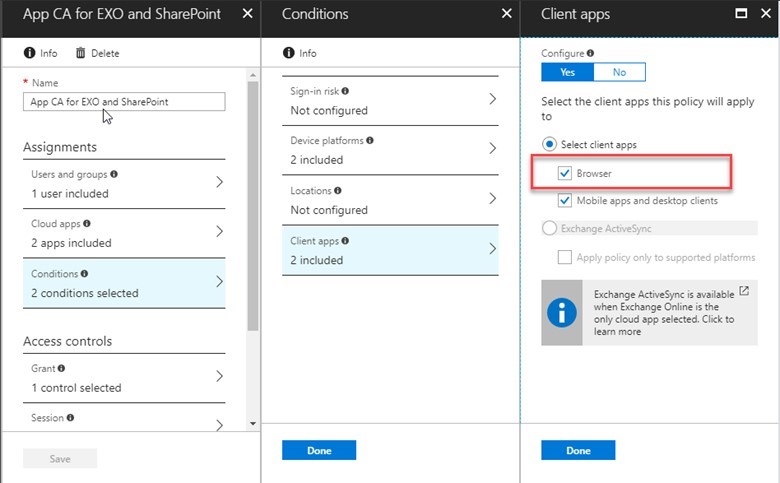
Task: Select the Device platforms condition
Action: [x=390, y=150]
